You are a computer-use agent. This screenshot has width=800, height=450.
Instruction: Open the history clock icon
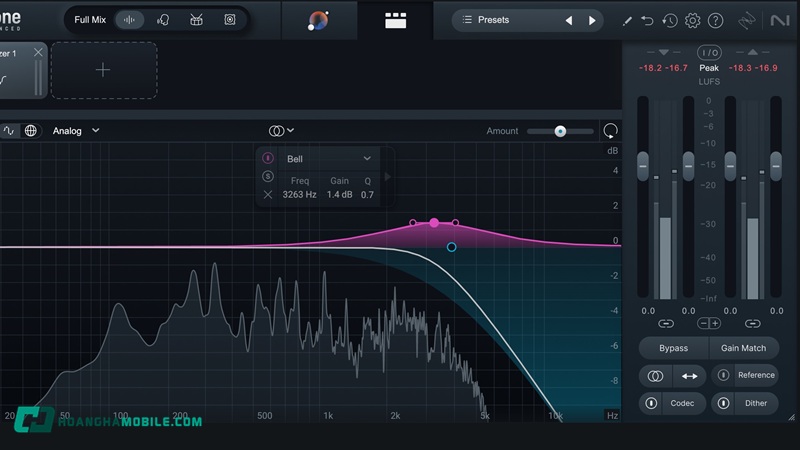point(669,20)
